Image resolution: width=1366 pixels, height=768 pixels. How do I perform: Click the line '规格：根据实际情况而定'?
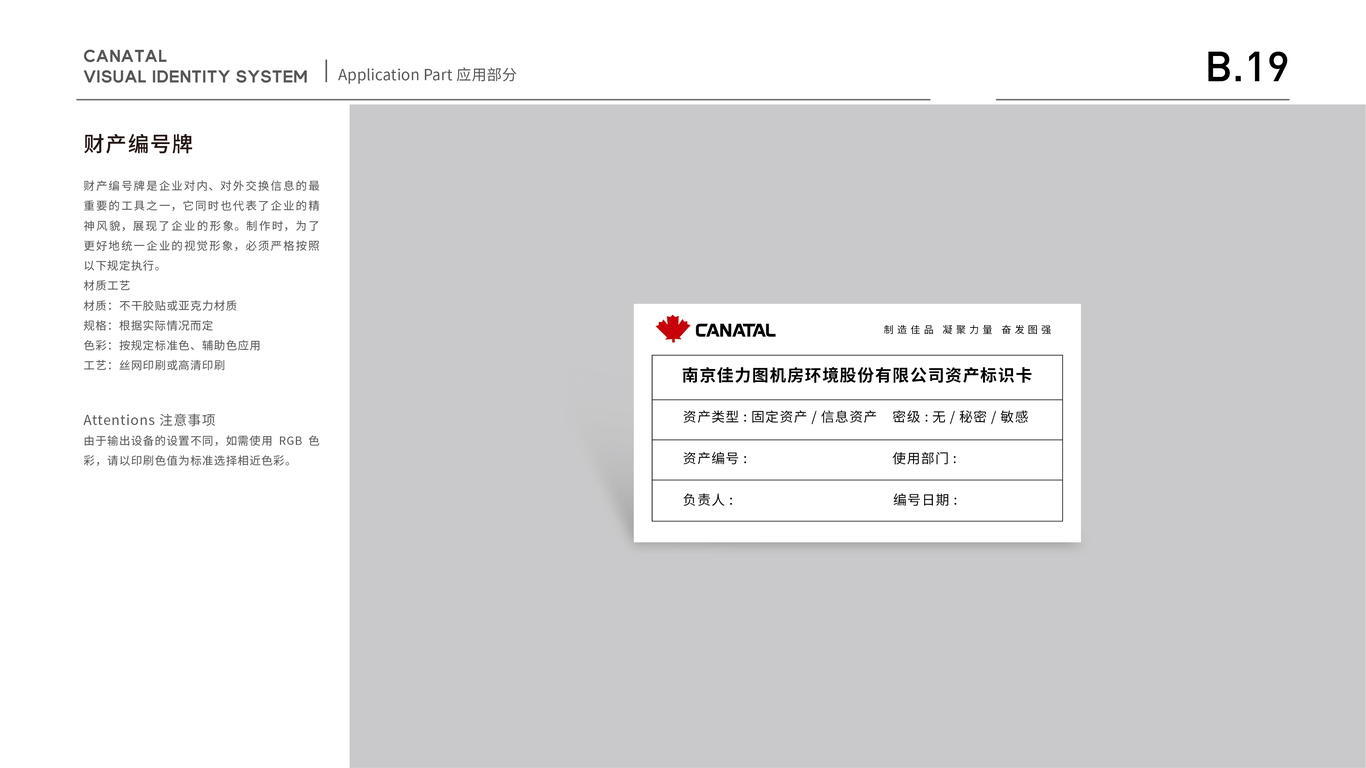pos(148,325)
